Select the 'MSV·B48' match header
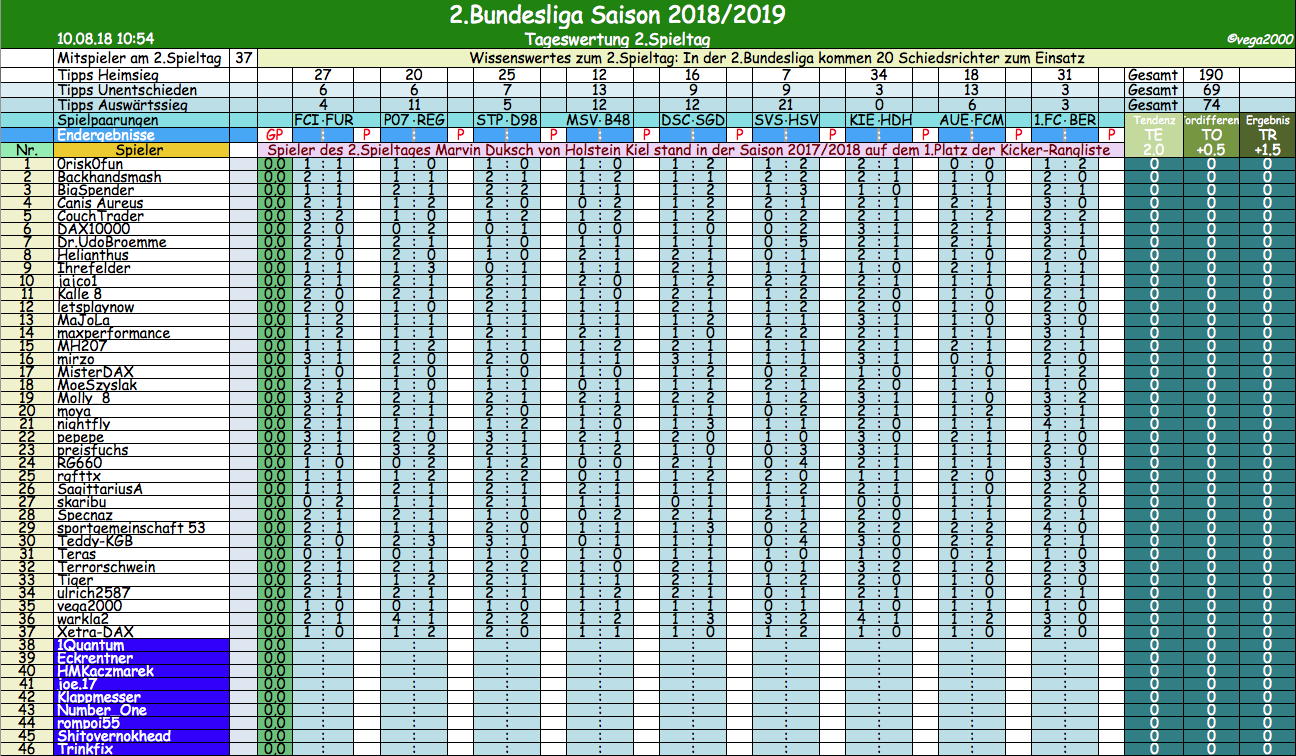 tap(599, 119)
